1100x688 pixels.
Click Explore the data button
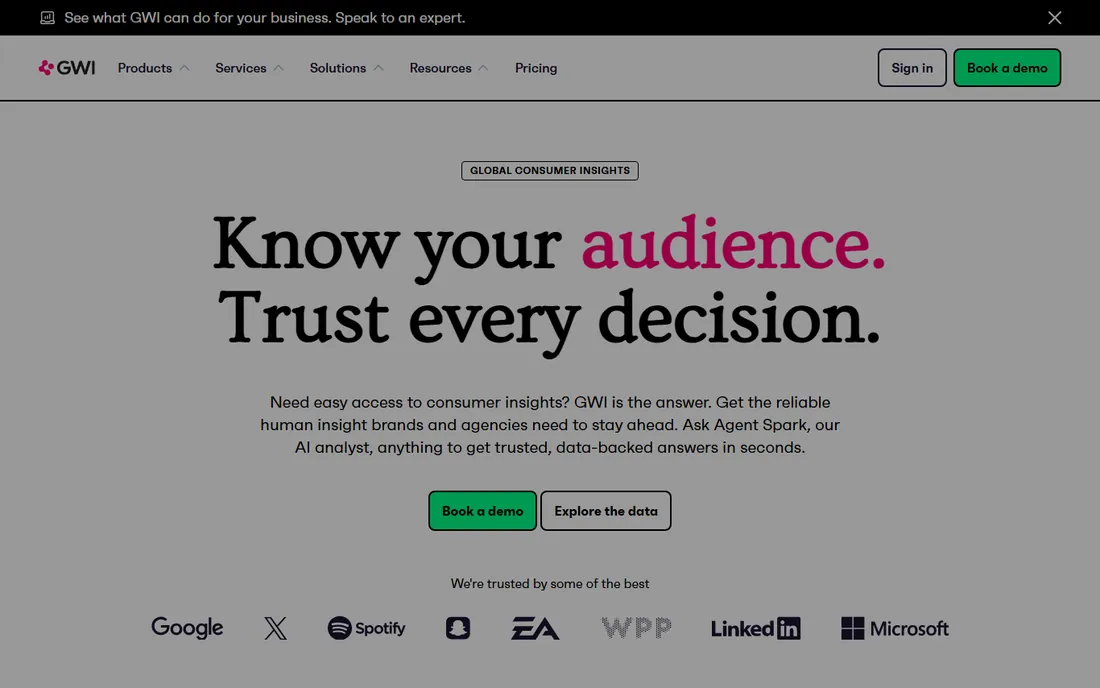pyautogui.click(x=606, y=511)
